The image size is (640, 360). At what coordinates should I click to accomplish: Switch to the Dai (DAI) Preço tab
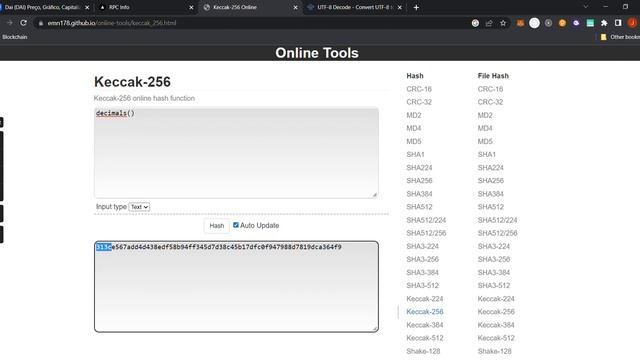(x=43, y=7)
